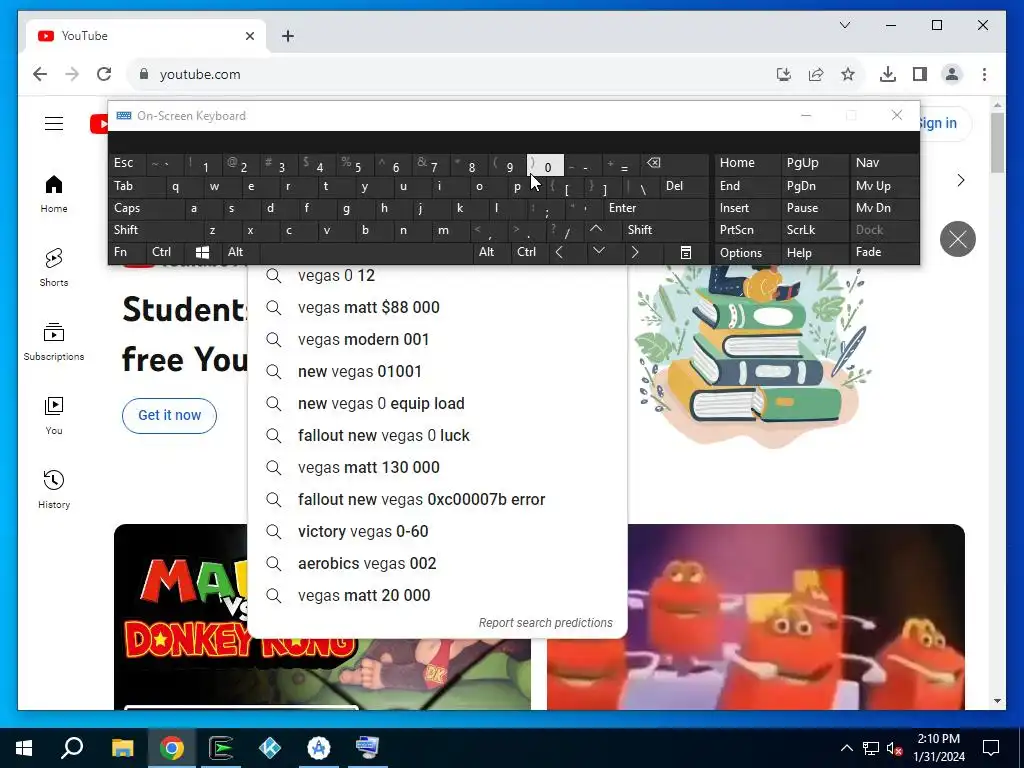Reload the YouTube page

click(x=104, y=74)
